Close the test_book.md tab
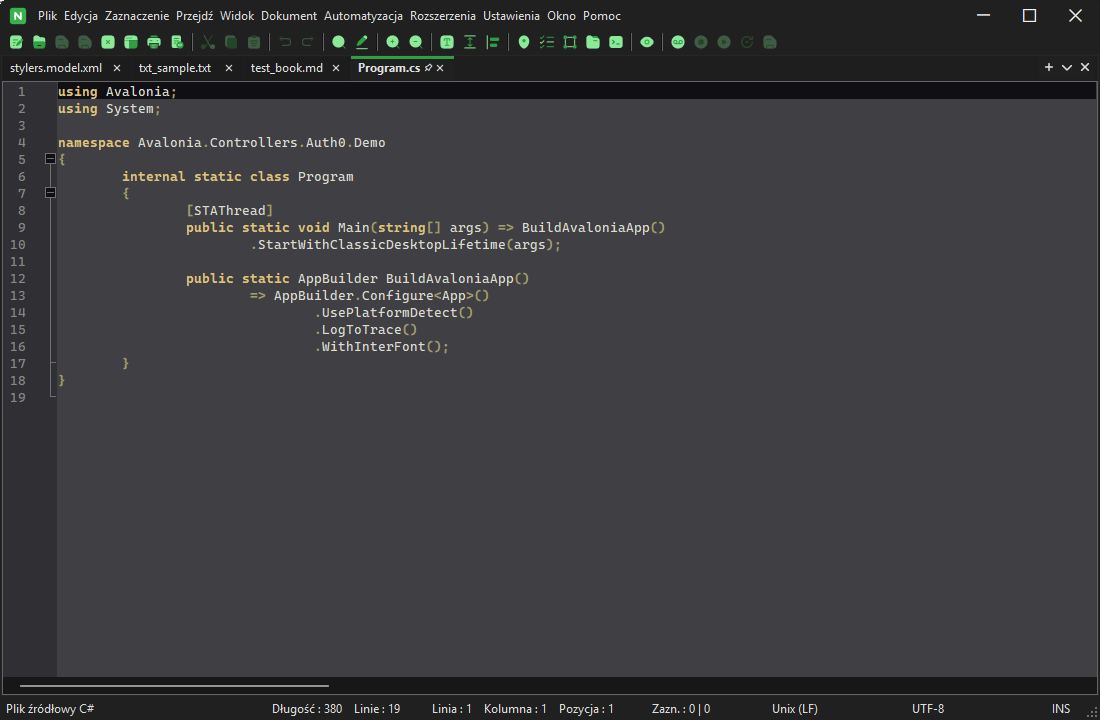The width and height of the screenshot is (1100, 720). [x=336, y=68]
